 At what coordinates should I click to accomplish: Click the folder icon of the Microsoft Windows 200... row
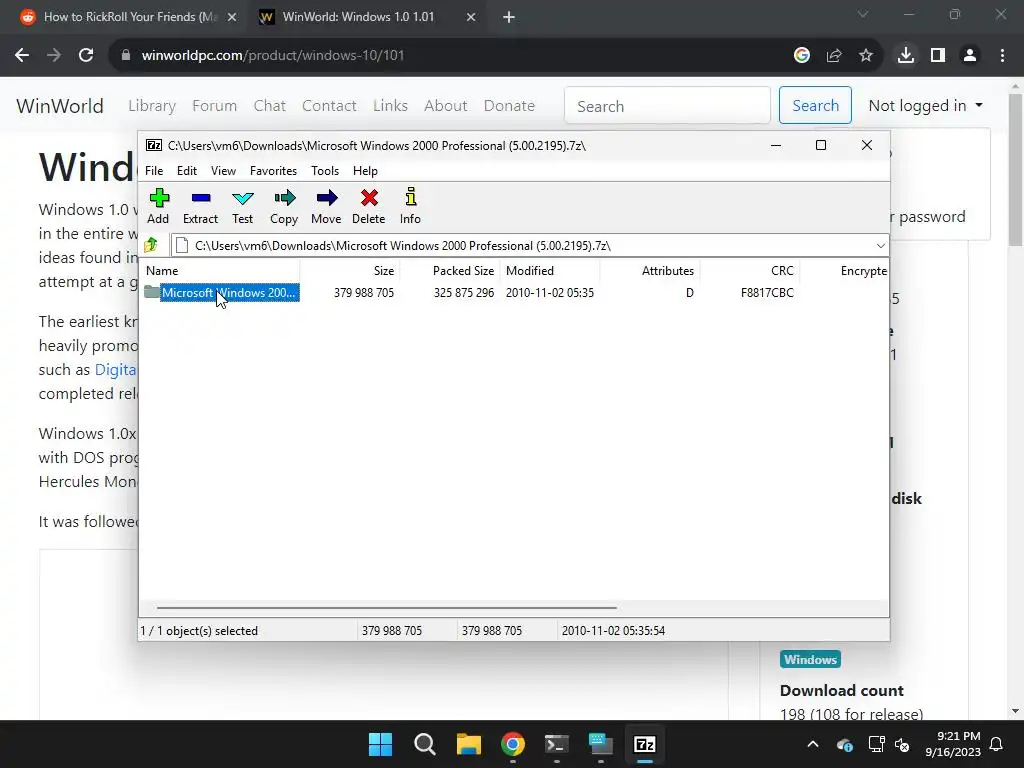[x=152, y=292]
